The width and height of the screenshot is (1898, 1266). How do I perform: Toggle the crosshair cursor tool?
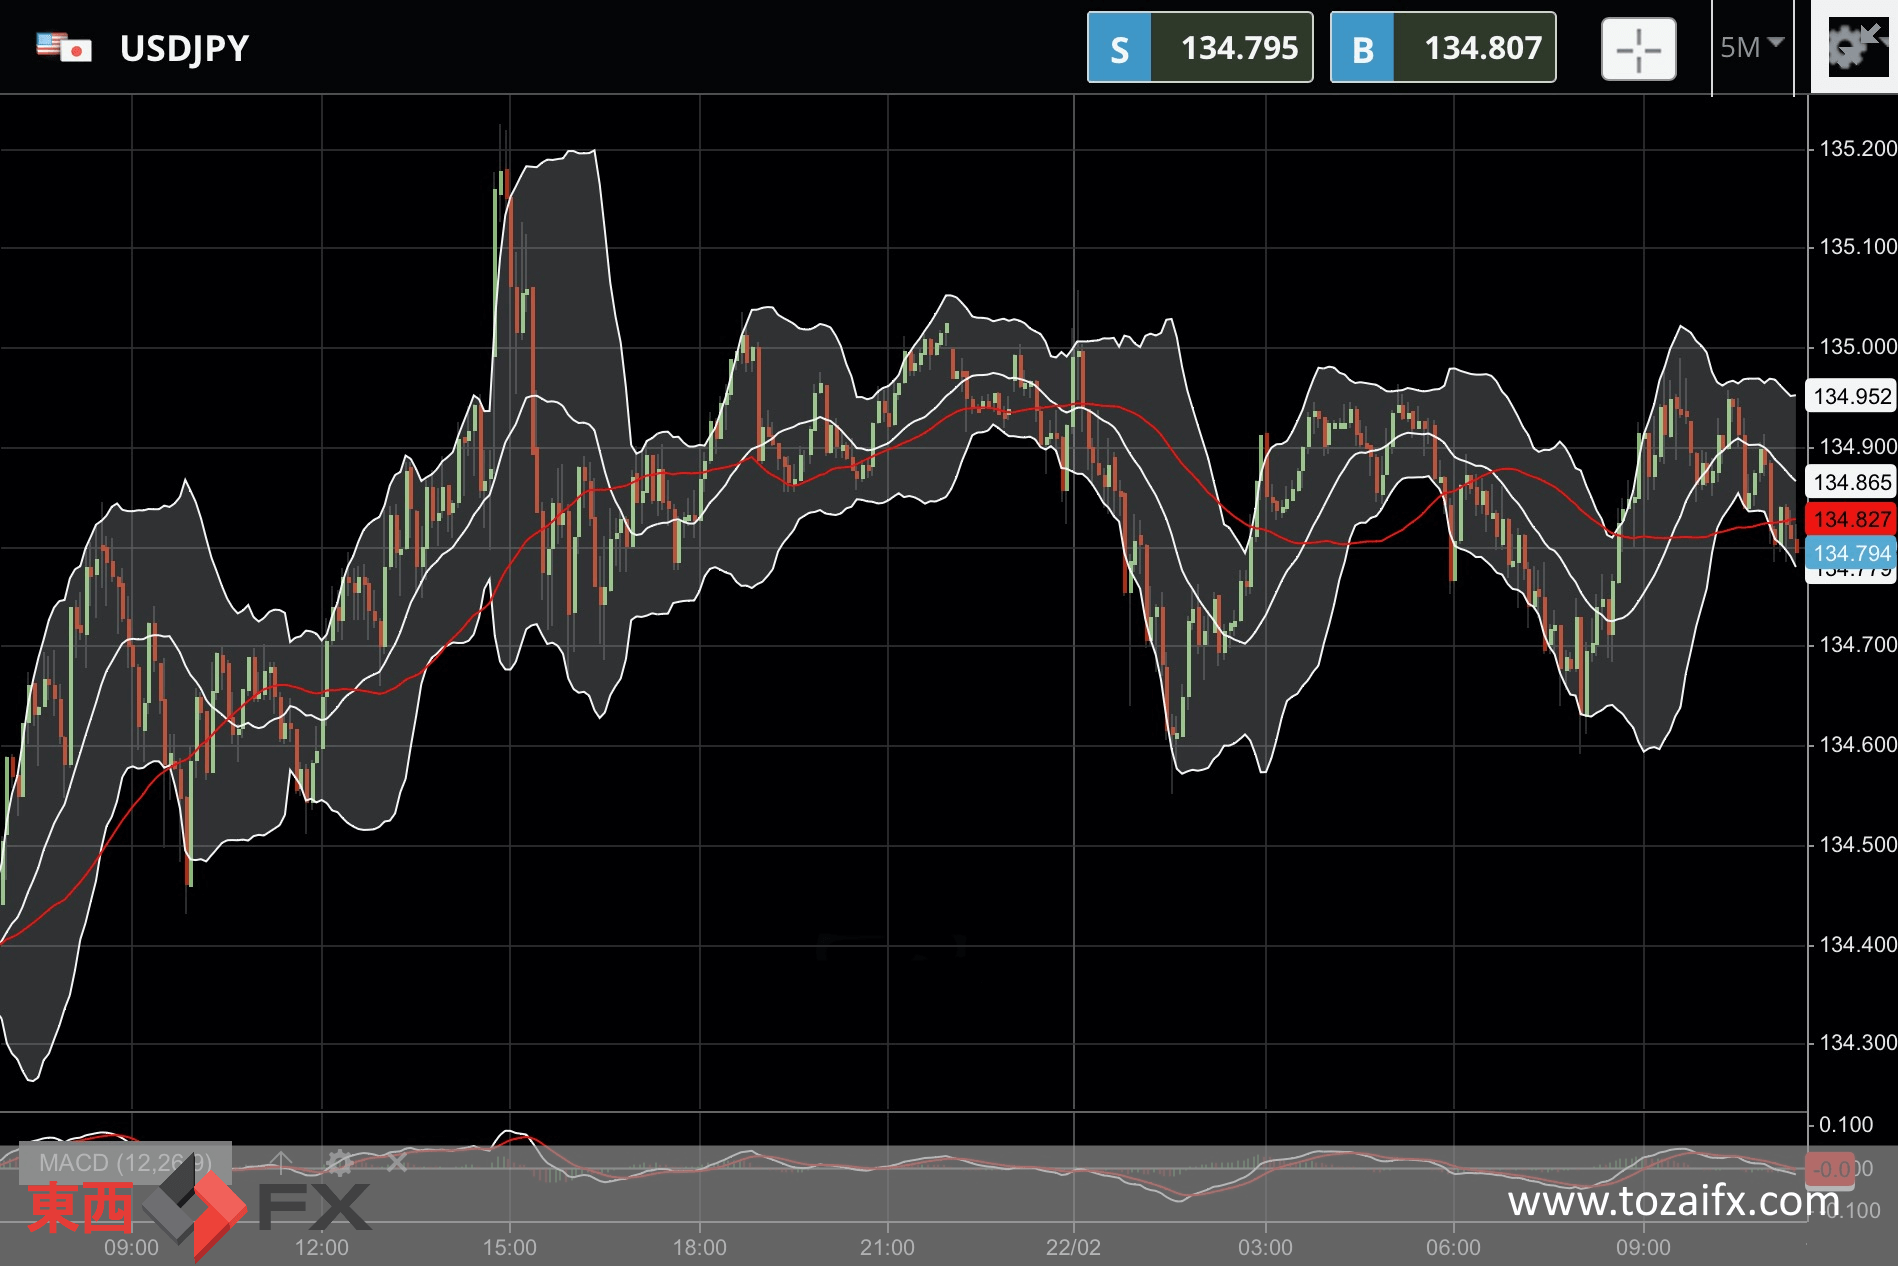pyautogui.click(x=1638, y=49)
